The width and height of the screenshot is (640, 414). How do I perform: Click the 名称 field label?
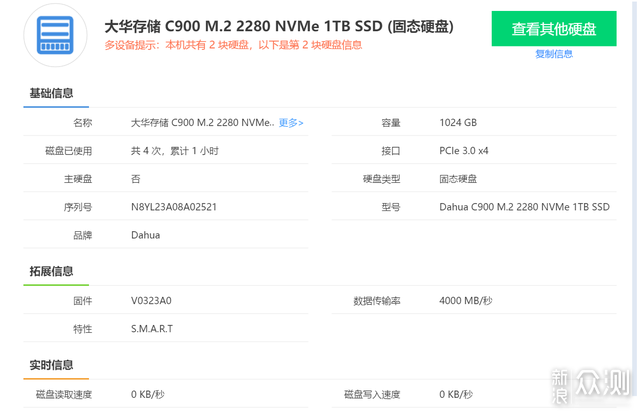(x=82, y=123)
